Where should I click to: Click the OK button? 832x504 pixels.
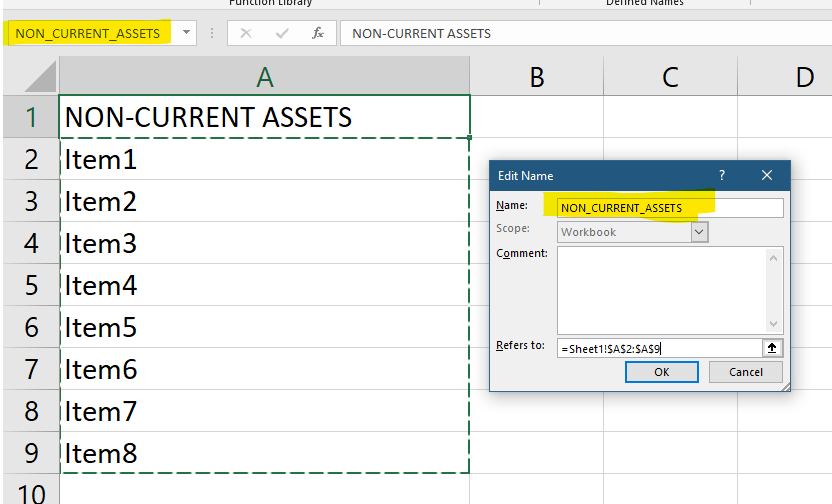pyautogui.click(x=662, y=372)
